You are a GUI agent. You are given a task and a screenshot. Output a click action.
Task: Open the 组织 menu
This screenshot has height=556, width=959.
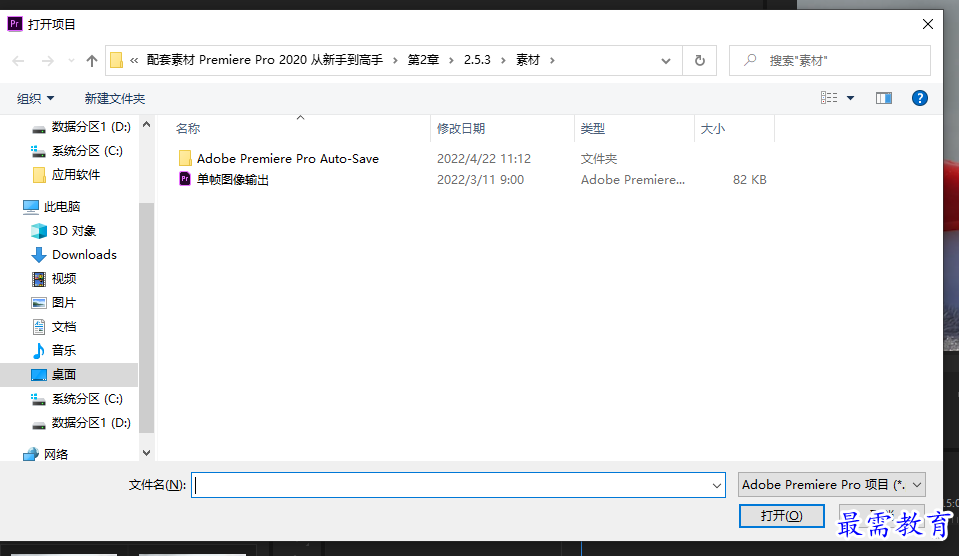click(35, 98)
